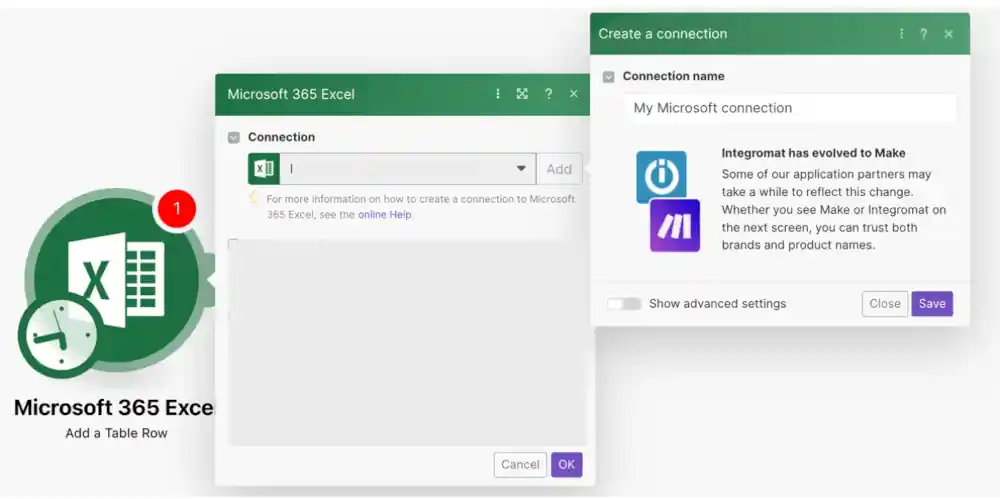The image size is (1000, 499).
Task: Open three-dot menu in Create a connection
Action: (x=901, y=34)
